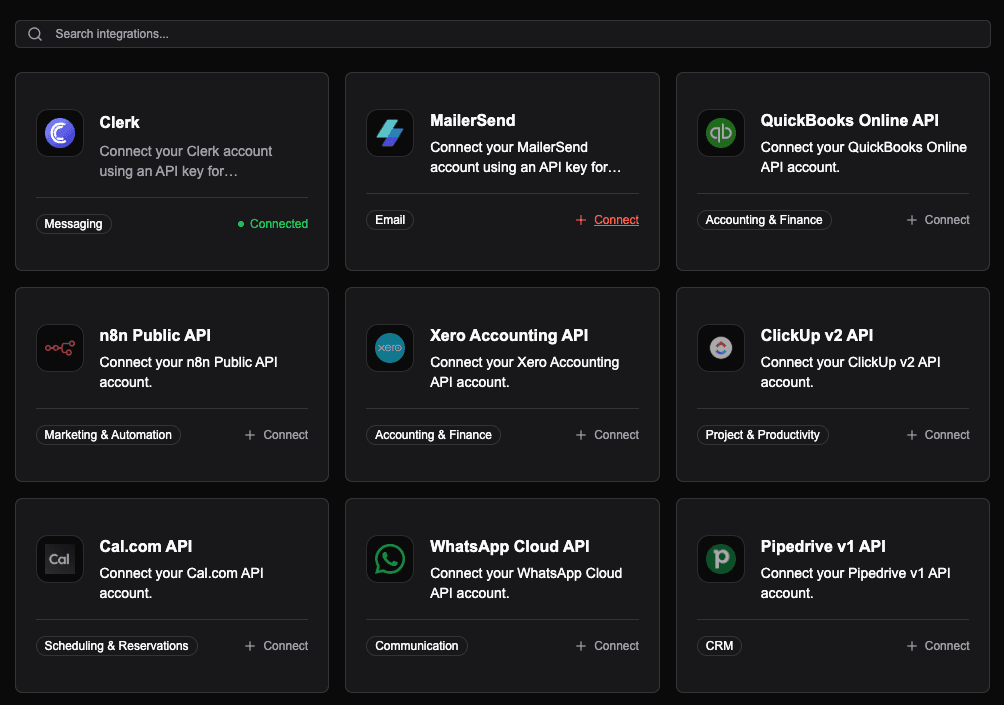The image size is (1004, 705).
Task: Click the MailerSend logo icon
Action: pyautogui.click(x=390, y=133)
